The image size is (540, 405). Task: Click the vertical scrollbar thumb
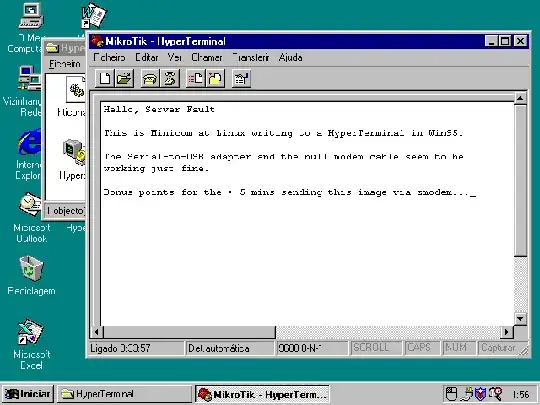520,180
